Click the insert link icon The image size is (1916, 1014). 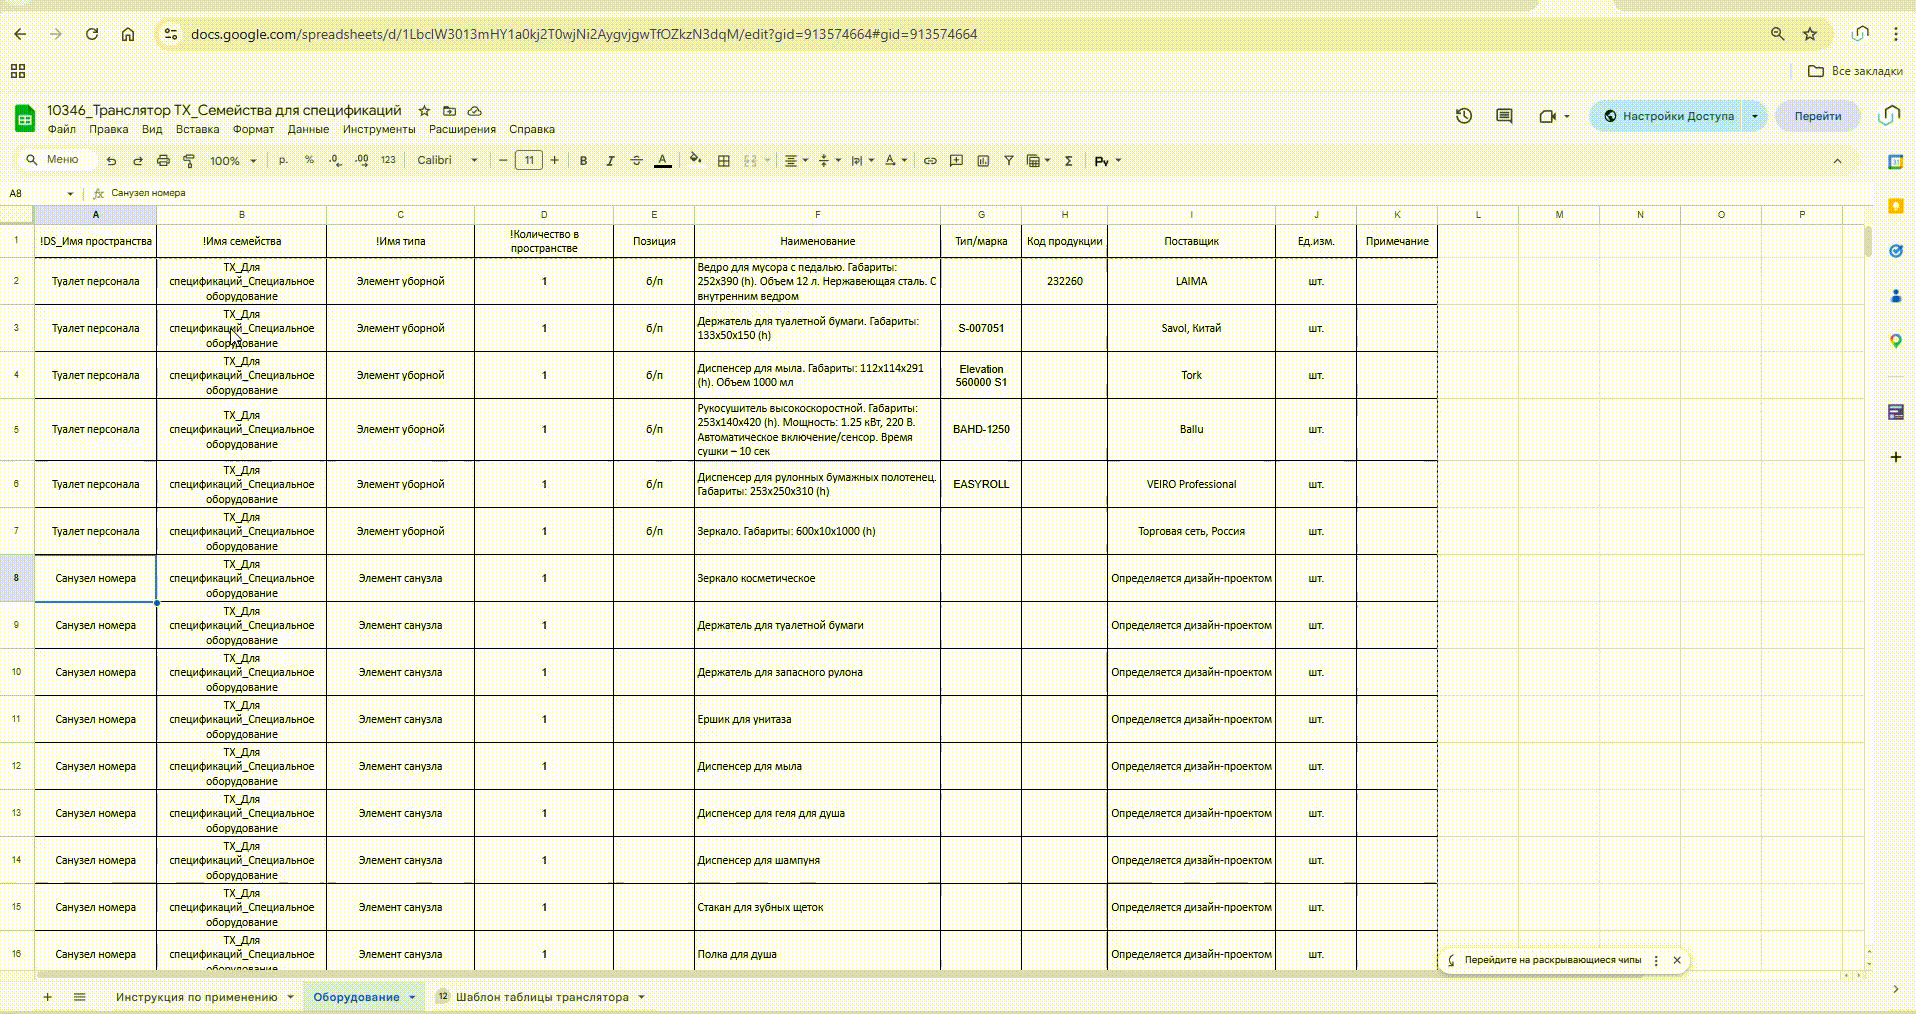[930, 160]
